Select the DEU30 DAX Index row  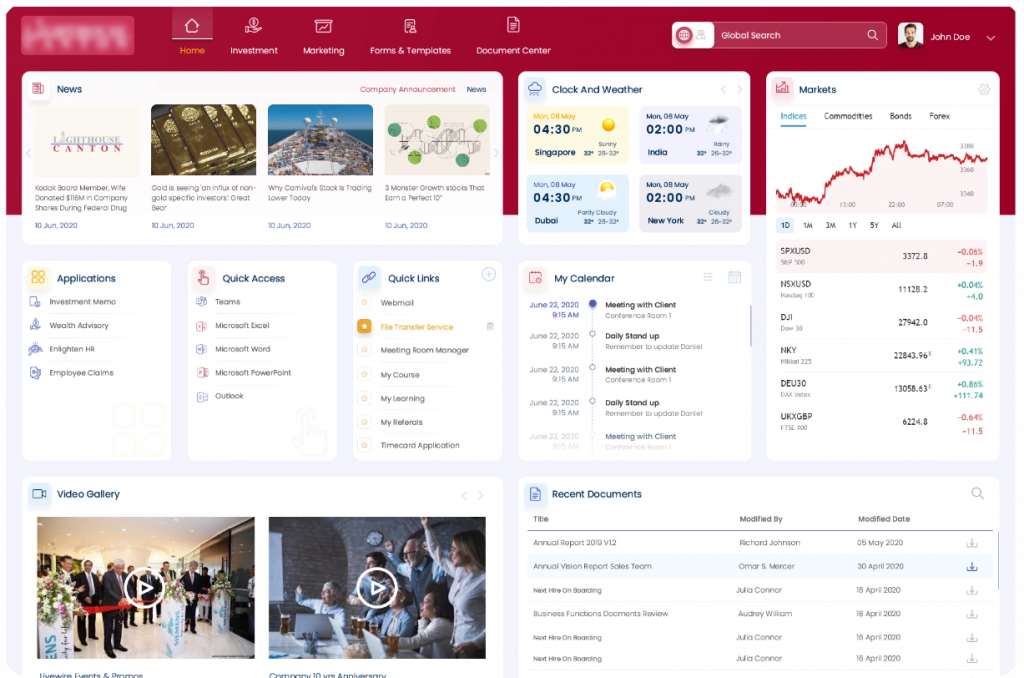click(882, 389)
